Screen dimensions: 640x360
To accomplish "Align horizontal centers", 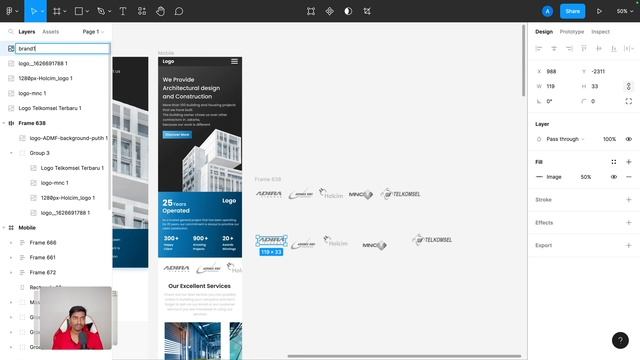I will [x=554, y=49].
